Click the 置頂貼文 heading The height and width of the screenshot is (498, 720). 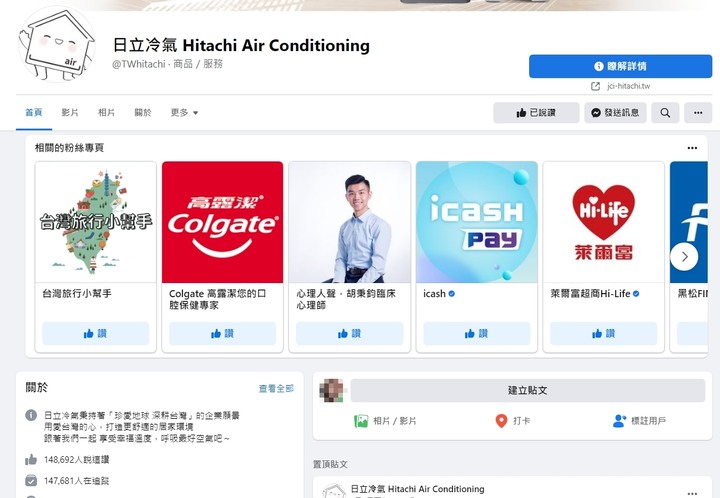pos(330,464)
